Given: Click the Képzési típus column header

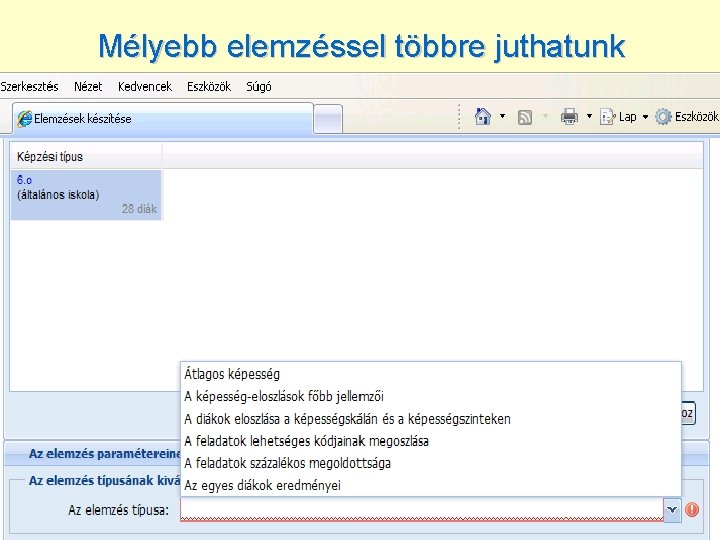Looking at the screenshot, I should [x=86, y=157].
